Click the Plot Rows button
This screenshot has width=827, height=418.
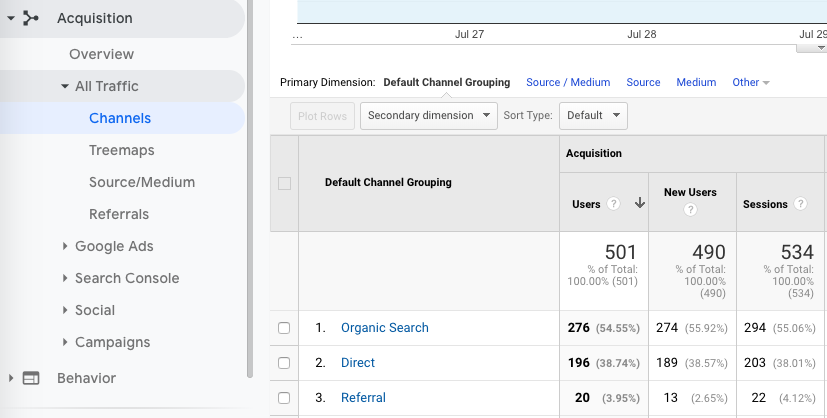[322, 116]
